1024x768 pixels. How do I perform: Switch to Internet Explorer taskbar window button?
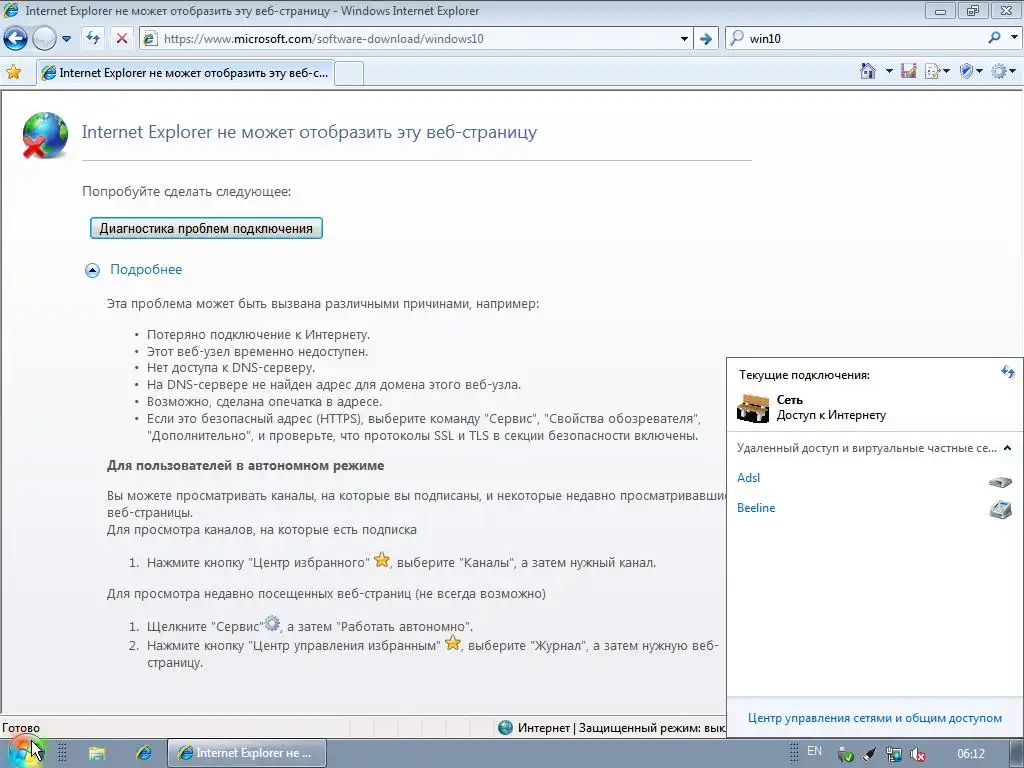tap(247, 754)
